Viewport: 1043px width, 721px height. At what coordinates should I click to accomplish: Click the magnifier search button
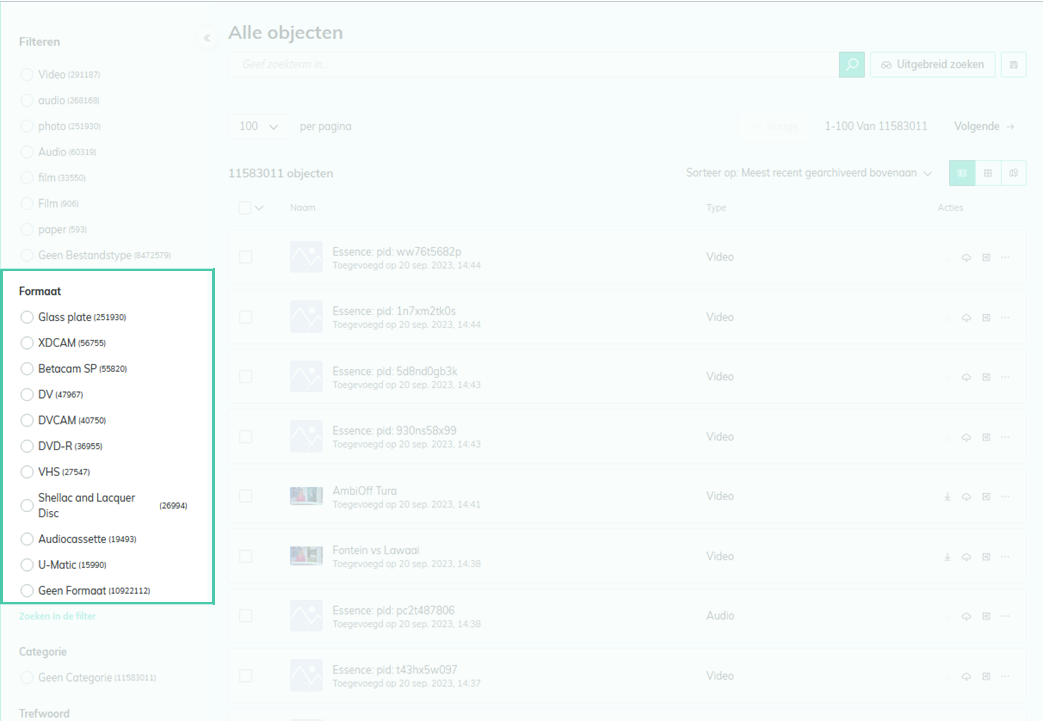(851, 65)
